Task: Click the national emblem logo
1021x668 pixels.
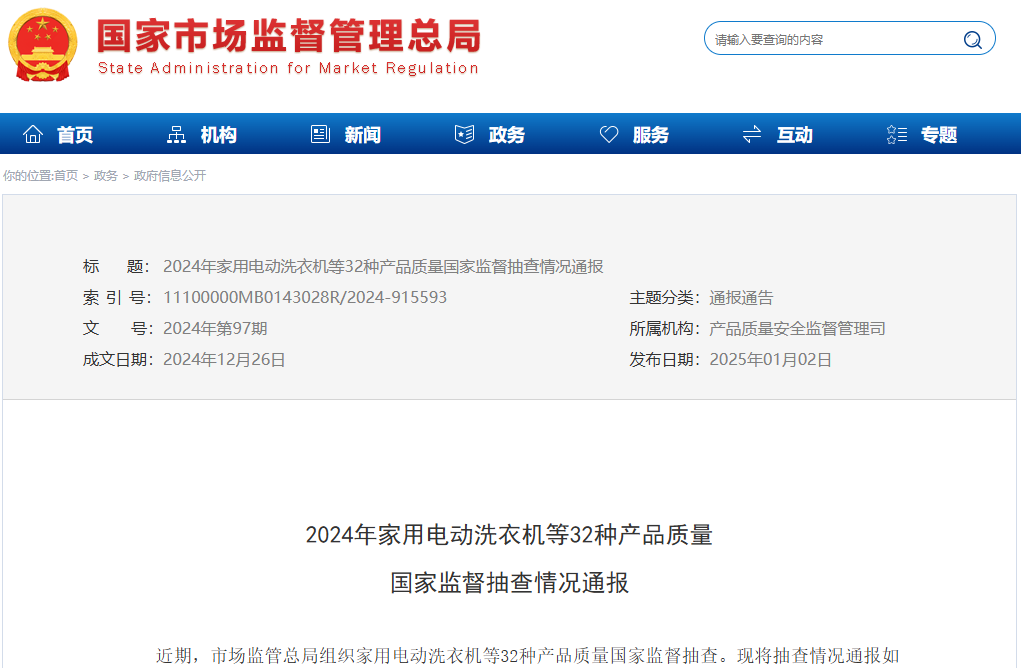Action: [x=42, y=44]
